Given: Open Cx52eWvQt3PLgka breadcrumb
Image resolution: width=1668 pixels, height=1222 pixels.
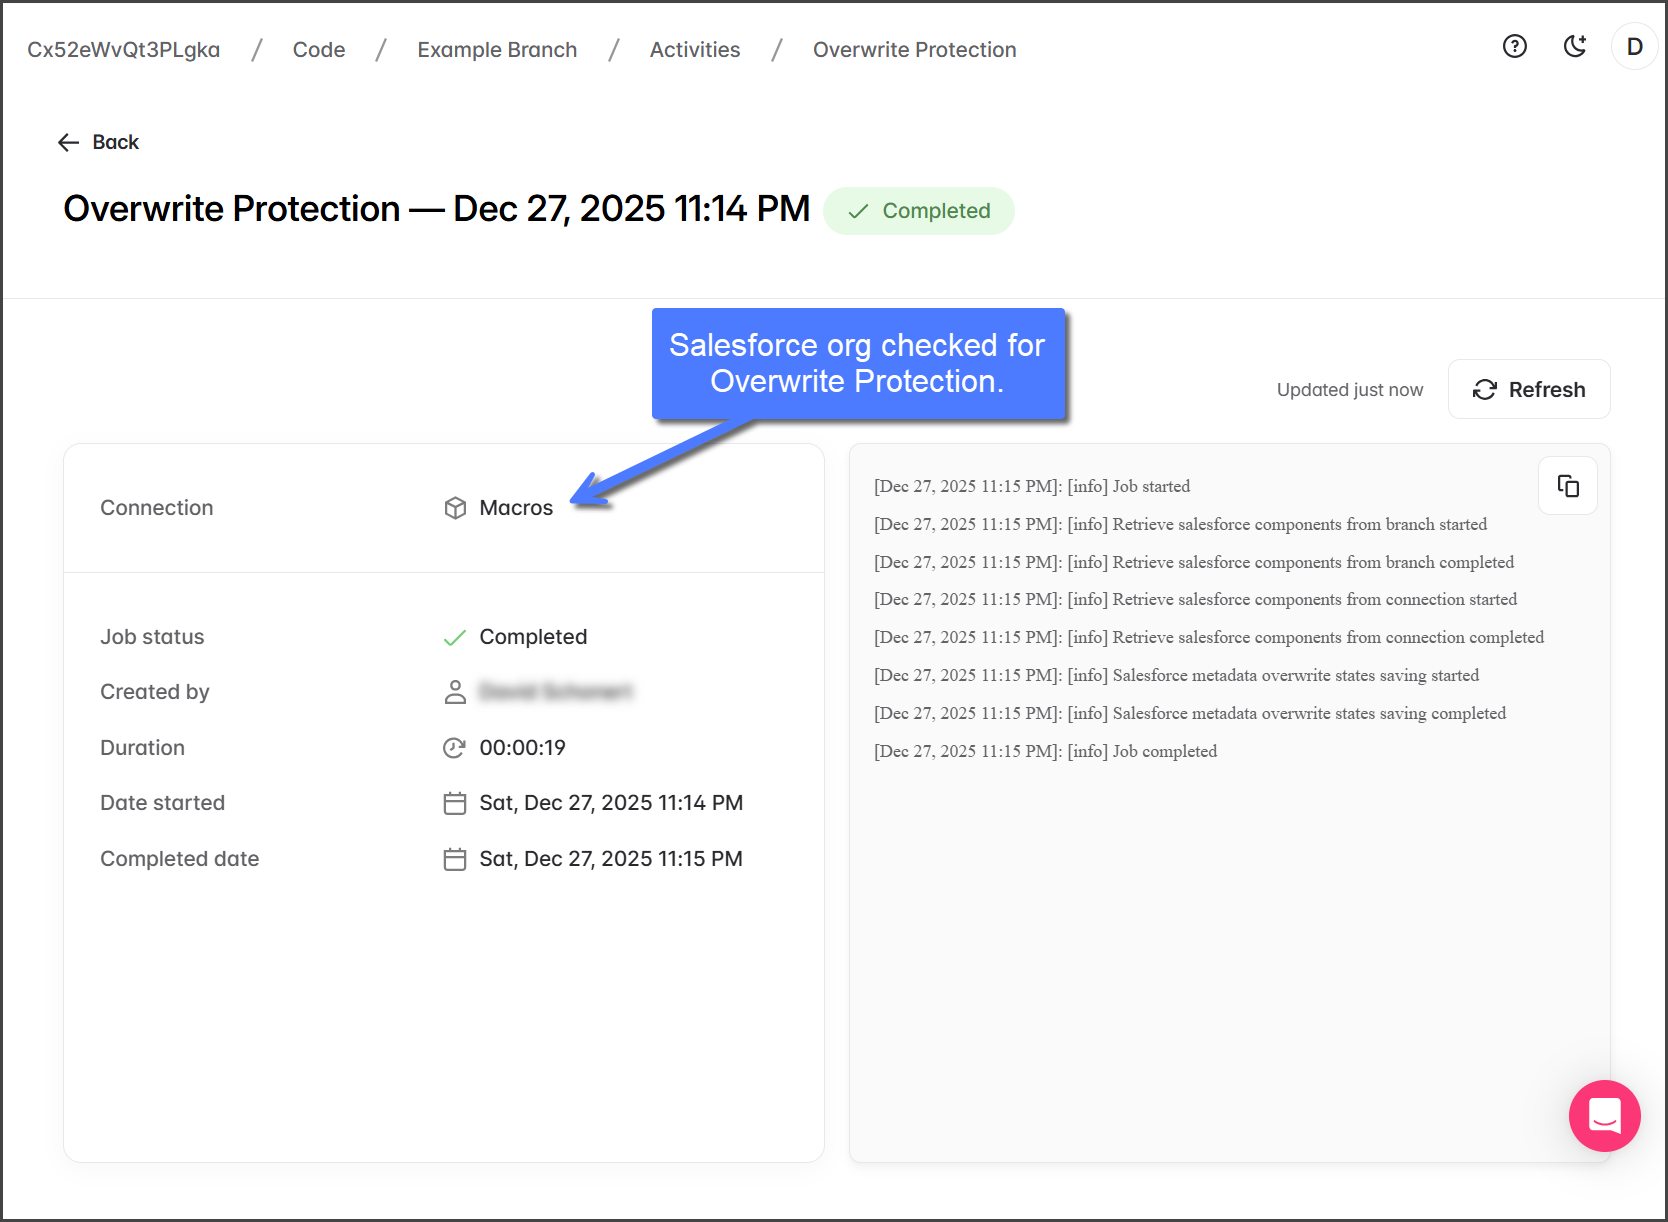Looking at the screenshot, I should (123, 50).
